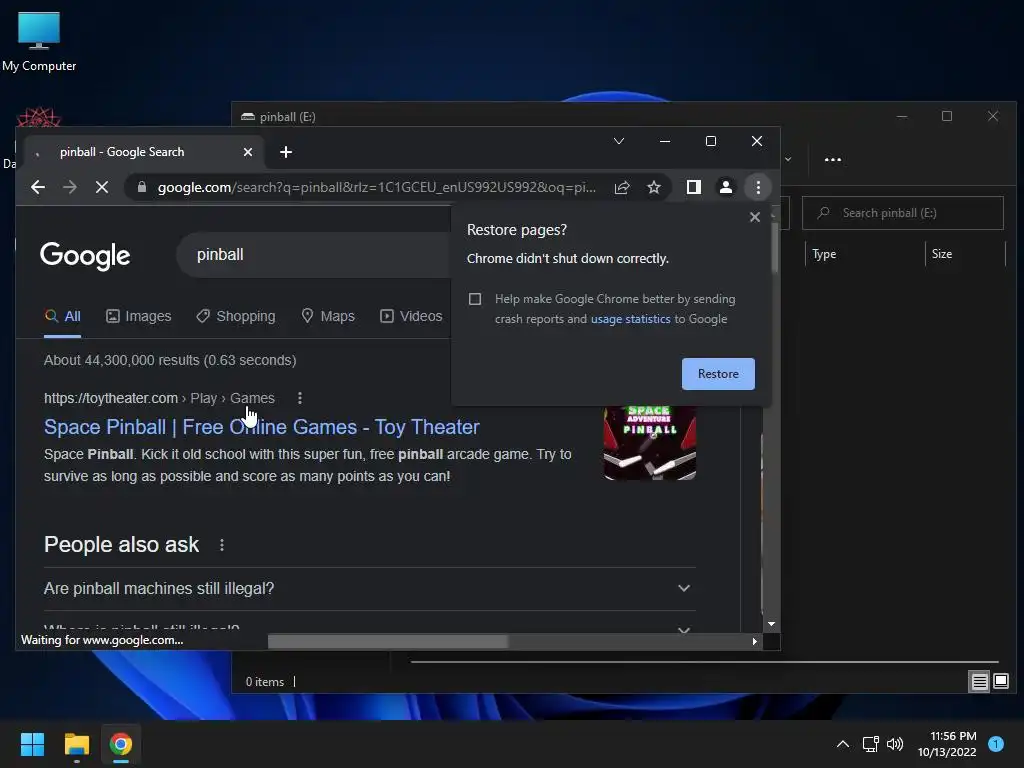This screenshot has width=1024, height=768.
Task: Open notification center badge
Action: pos(996,744)
